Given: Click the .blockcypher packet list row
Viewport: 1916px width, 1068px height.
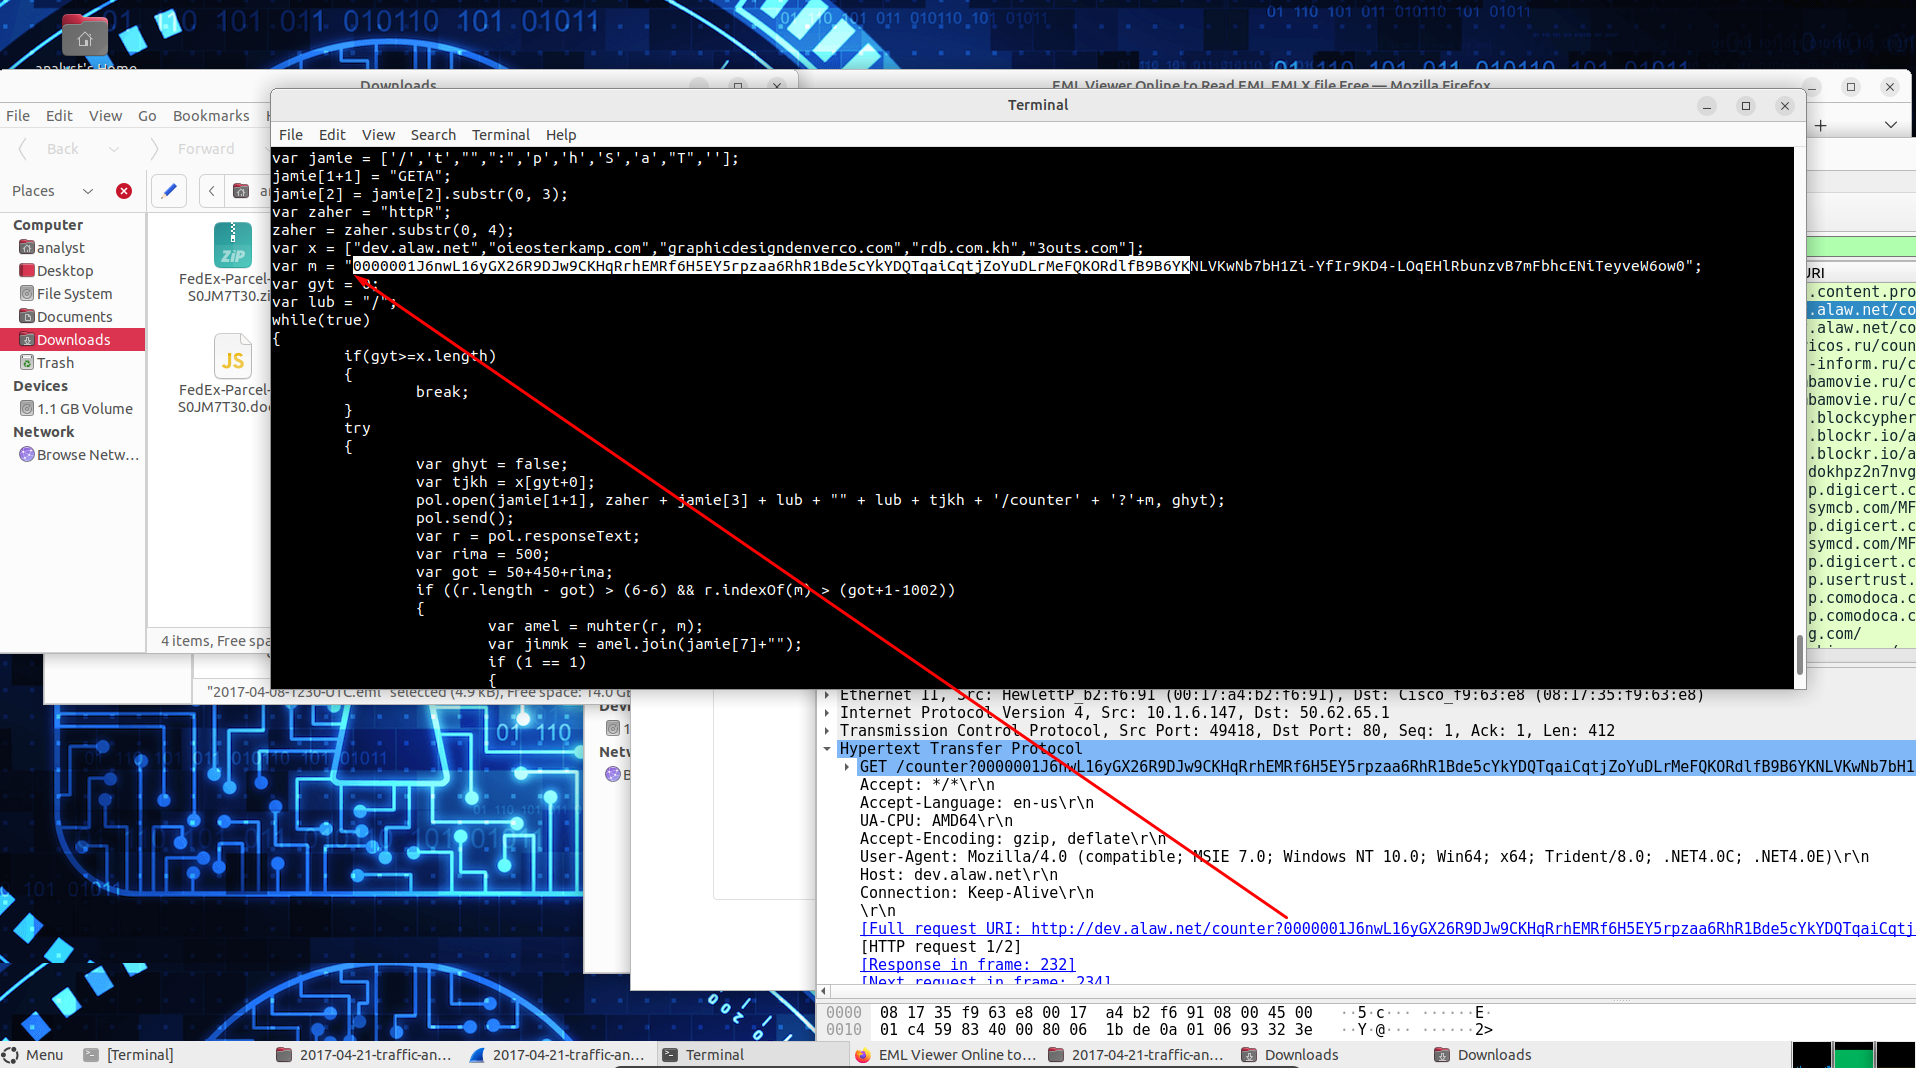Looking at the screenshot, I should pos(1861,418).
